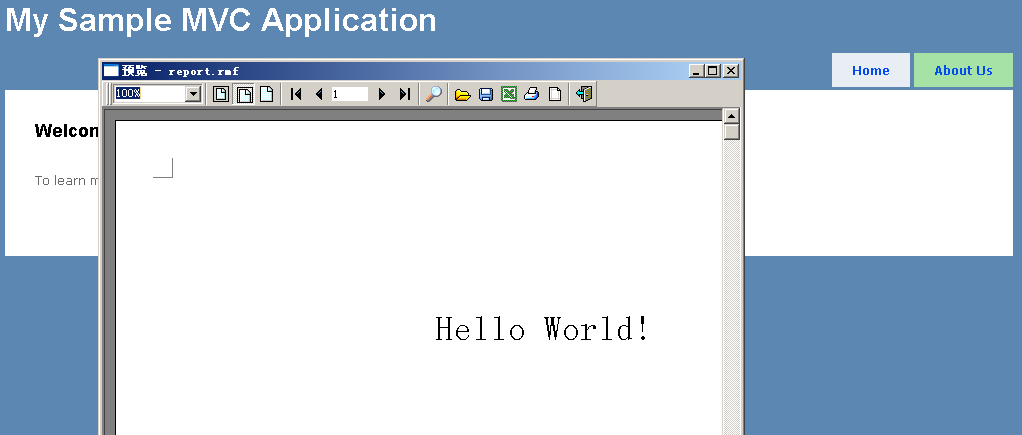
Task: Go to the previous page
Action: tap(319, 94)
